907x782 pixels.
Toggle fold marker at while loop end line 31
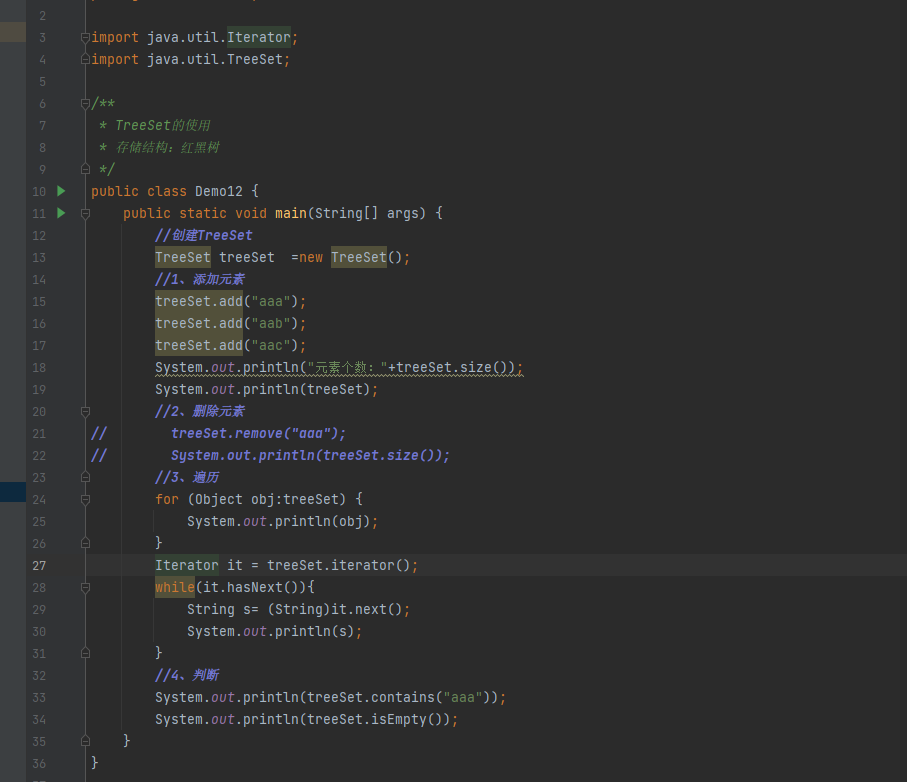click(x=86, y=653)
